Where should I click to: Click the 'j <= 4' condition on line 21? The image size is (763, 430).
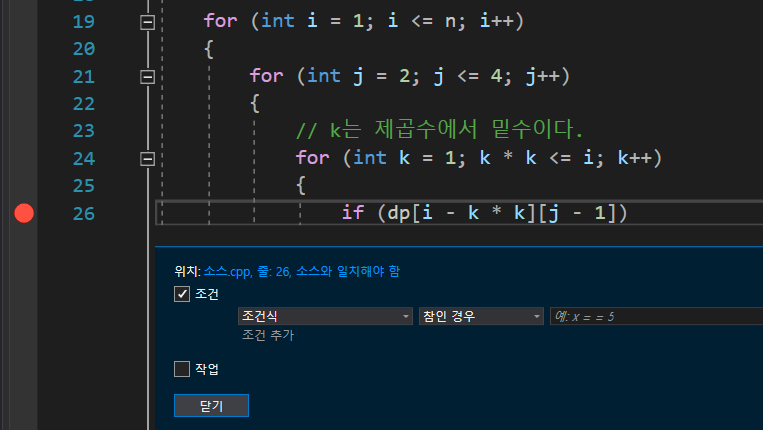click(468, 76)
